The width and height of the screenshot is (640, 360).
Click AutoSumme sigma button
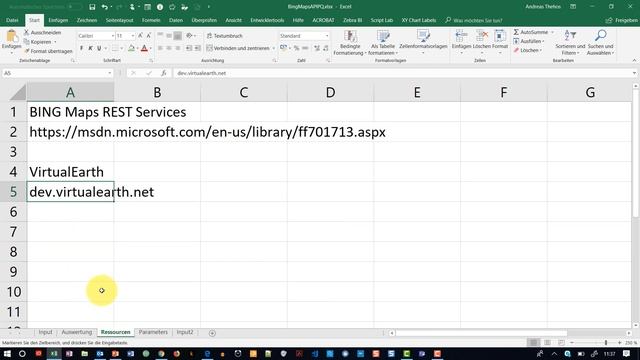coord(531,32)
